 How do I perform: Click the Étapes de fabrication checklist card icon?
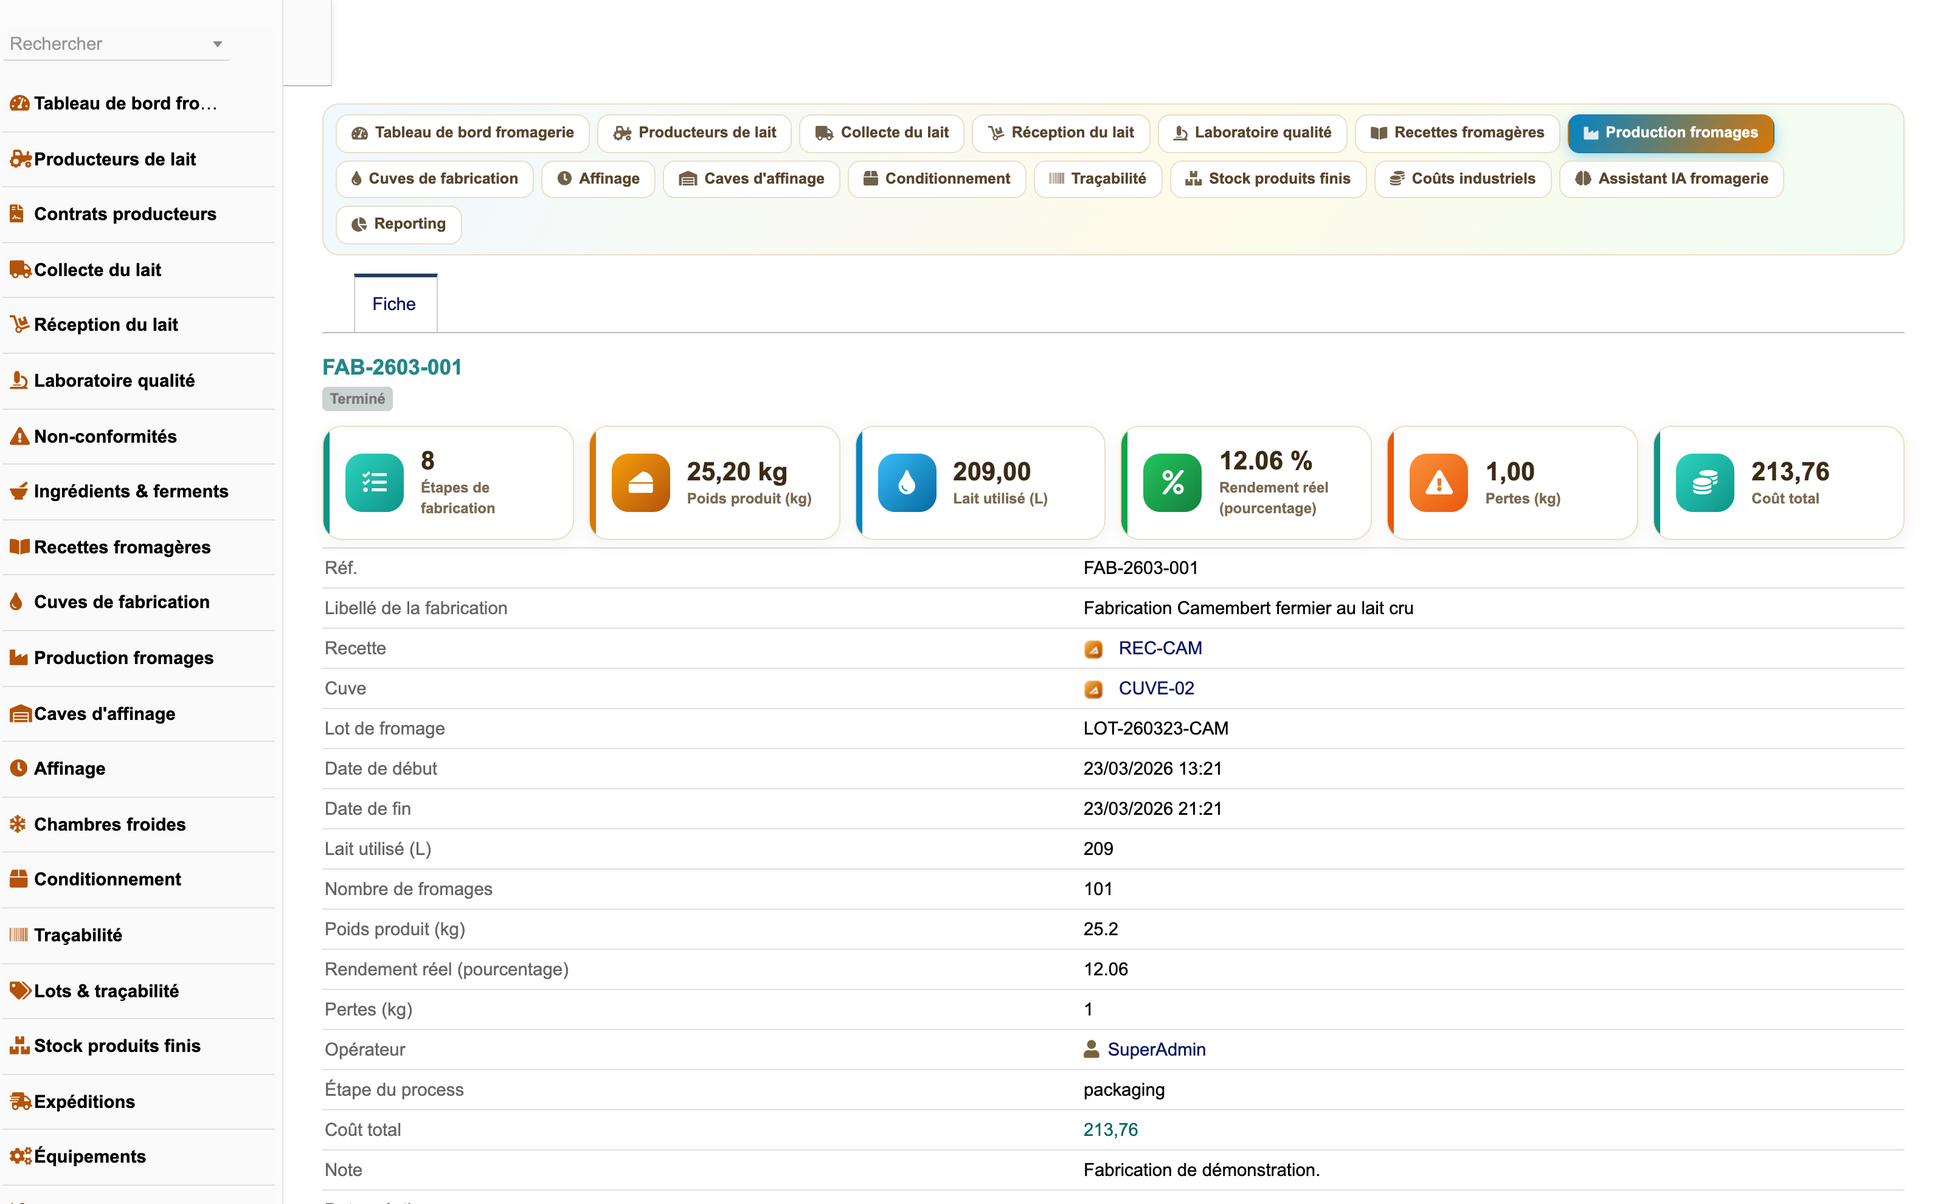pyautogui.click(x=374, y=483)
